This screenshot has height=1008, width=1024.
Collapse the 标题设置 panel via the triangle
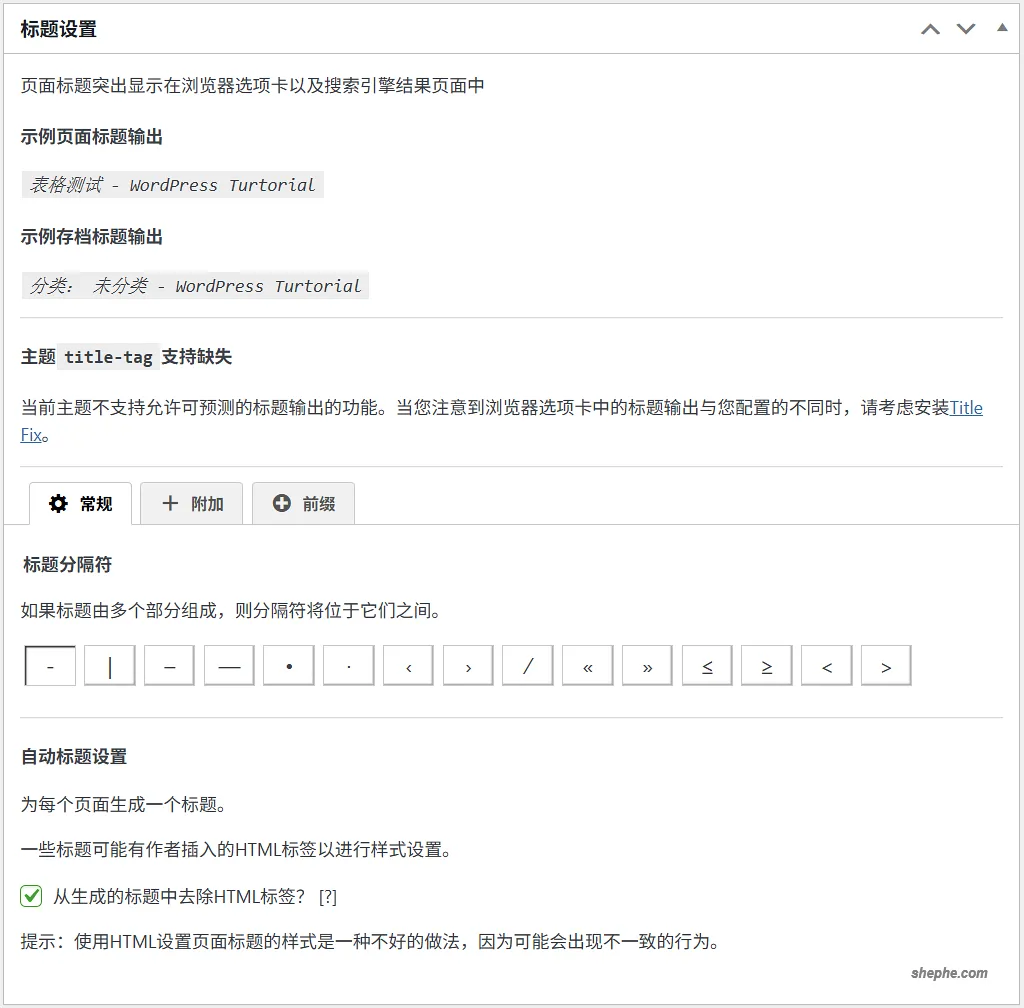click(x=1001, y=27)
